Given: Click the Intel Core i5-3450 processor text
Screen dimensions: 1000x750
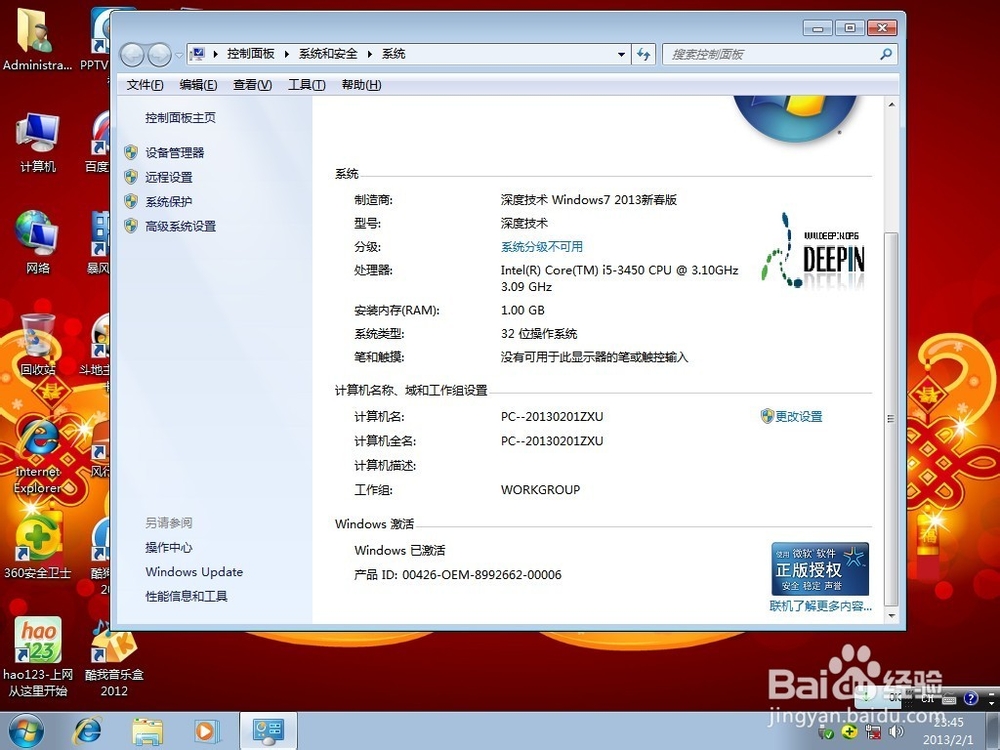Looking at the screenshot, I should tap(619, 278).
